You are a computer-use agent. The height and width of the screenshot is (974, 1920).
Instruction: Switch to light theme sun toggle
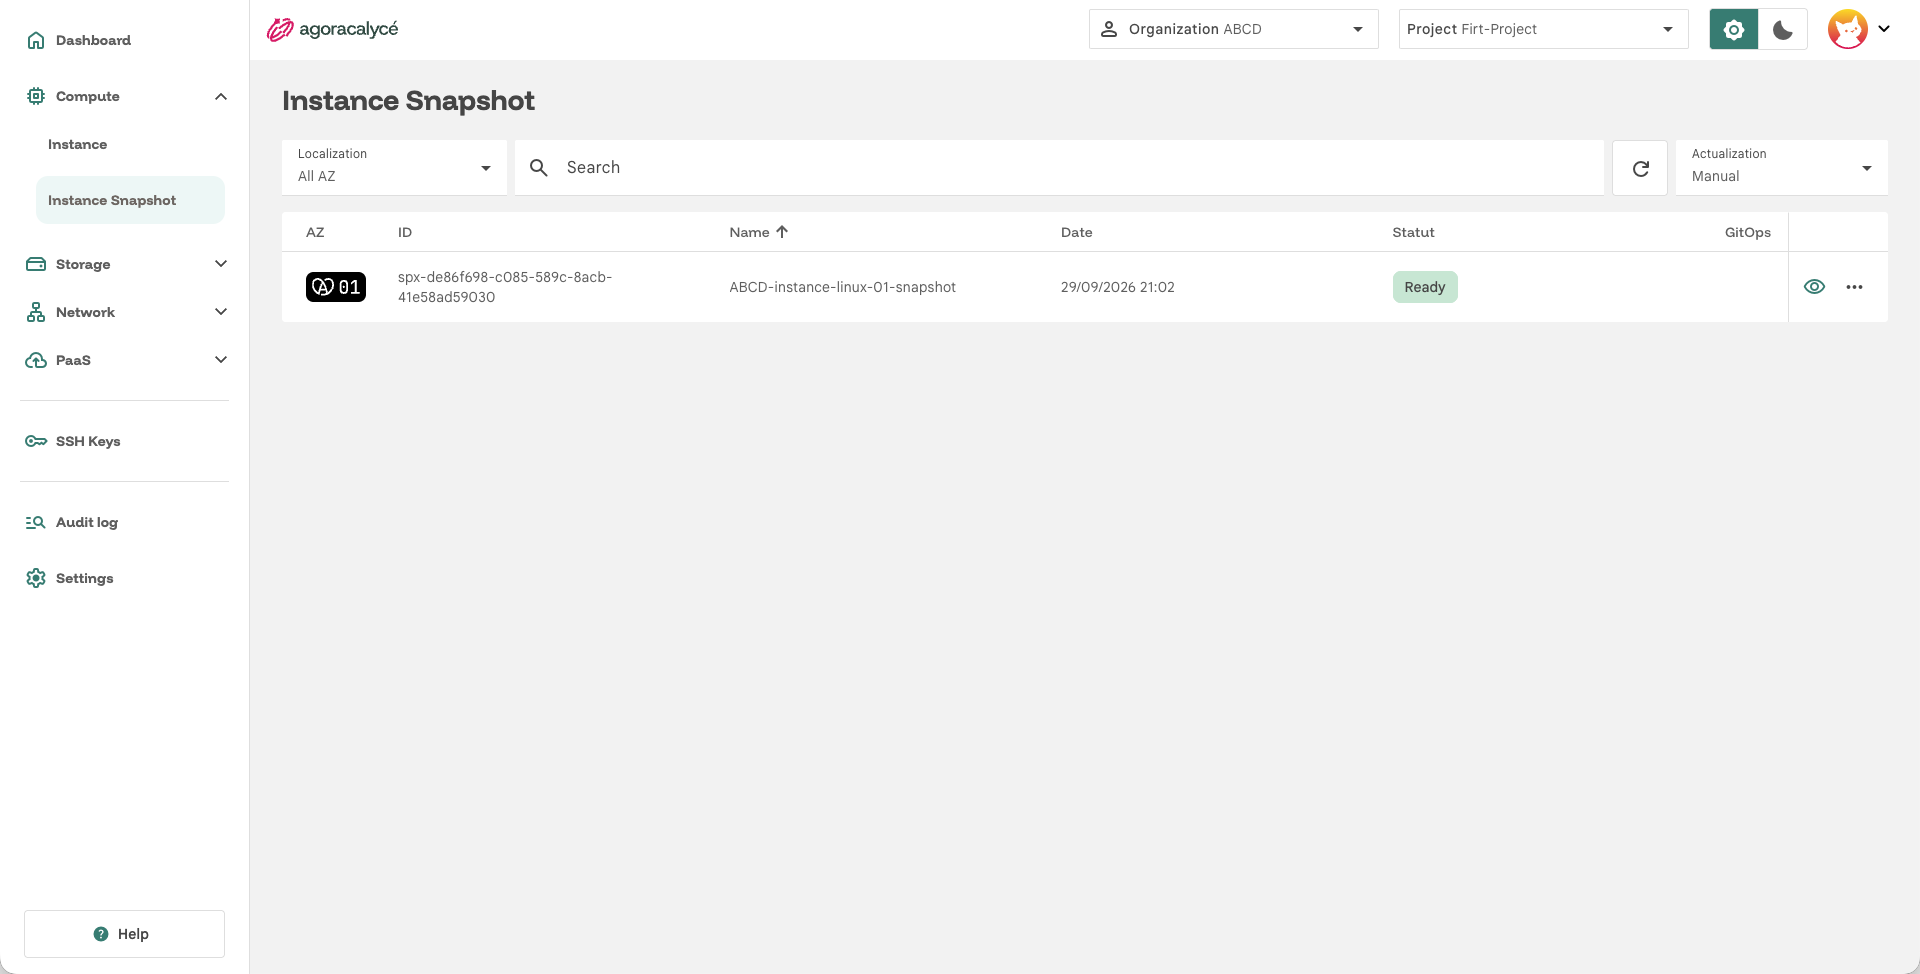coord(1734,29)
